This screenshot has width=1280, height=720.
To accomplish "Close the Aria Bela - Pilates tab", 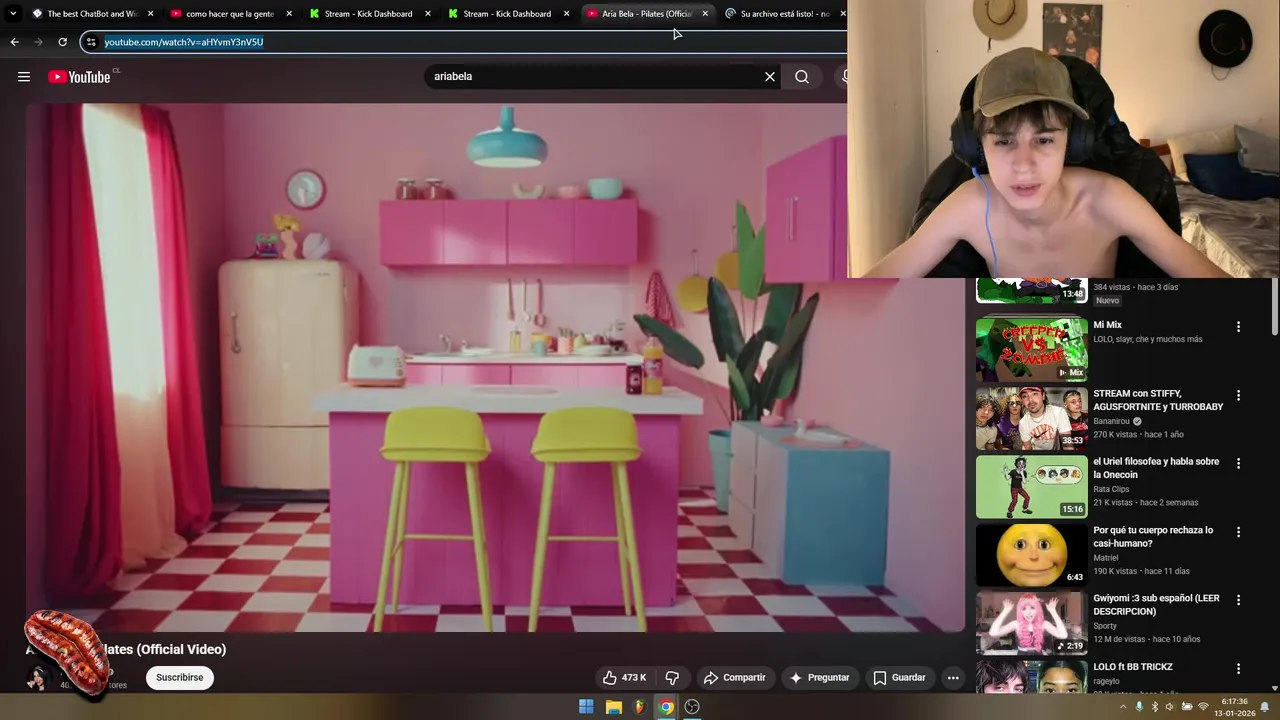I will [705, 14].
